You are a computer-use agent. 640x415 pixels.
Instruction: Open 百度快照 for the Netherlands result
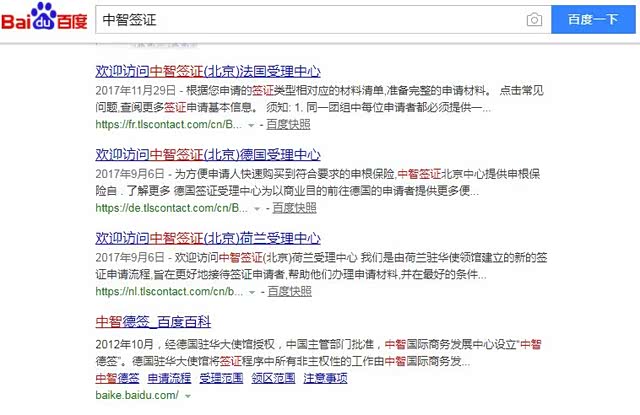[289, 292]
